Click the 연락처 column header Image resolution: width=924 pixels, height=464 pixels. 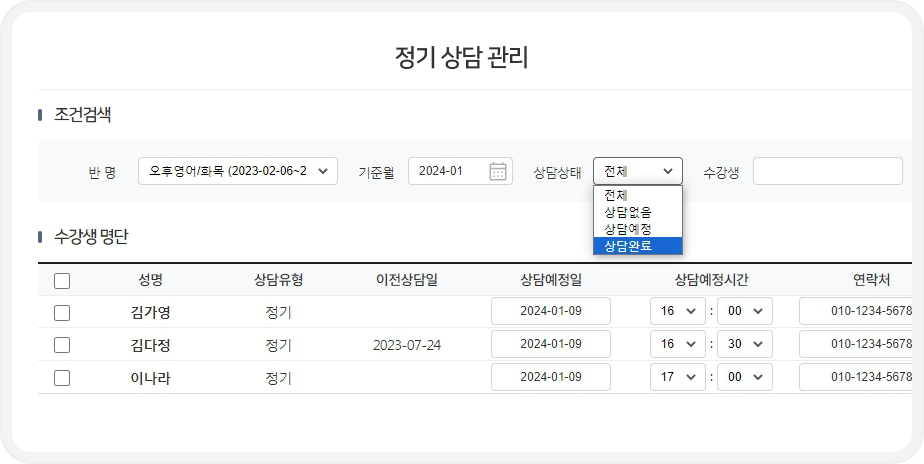click(872, 281)
